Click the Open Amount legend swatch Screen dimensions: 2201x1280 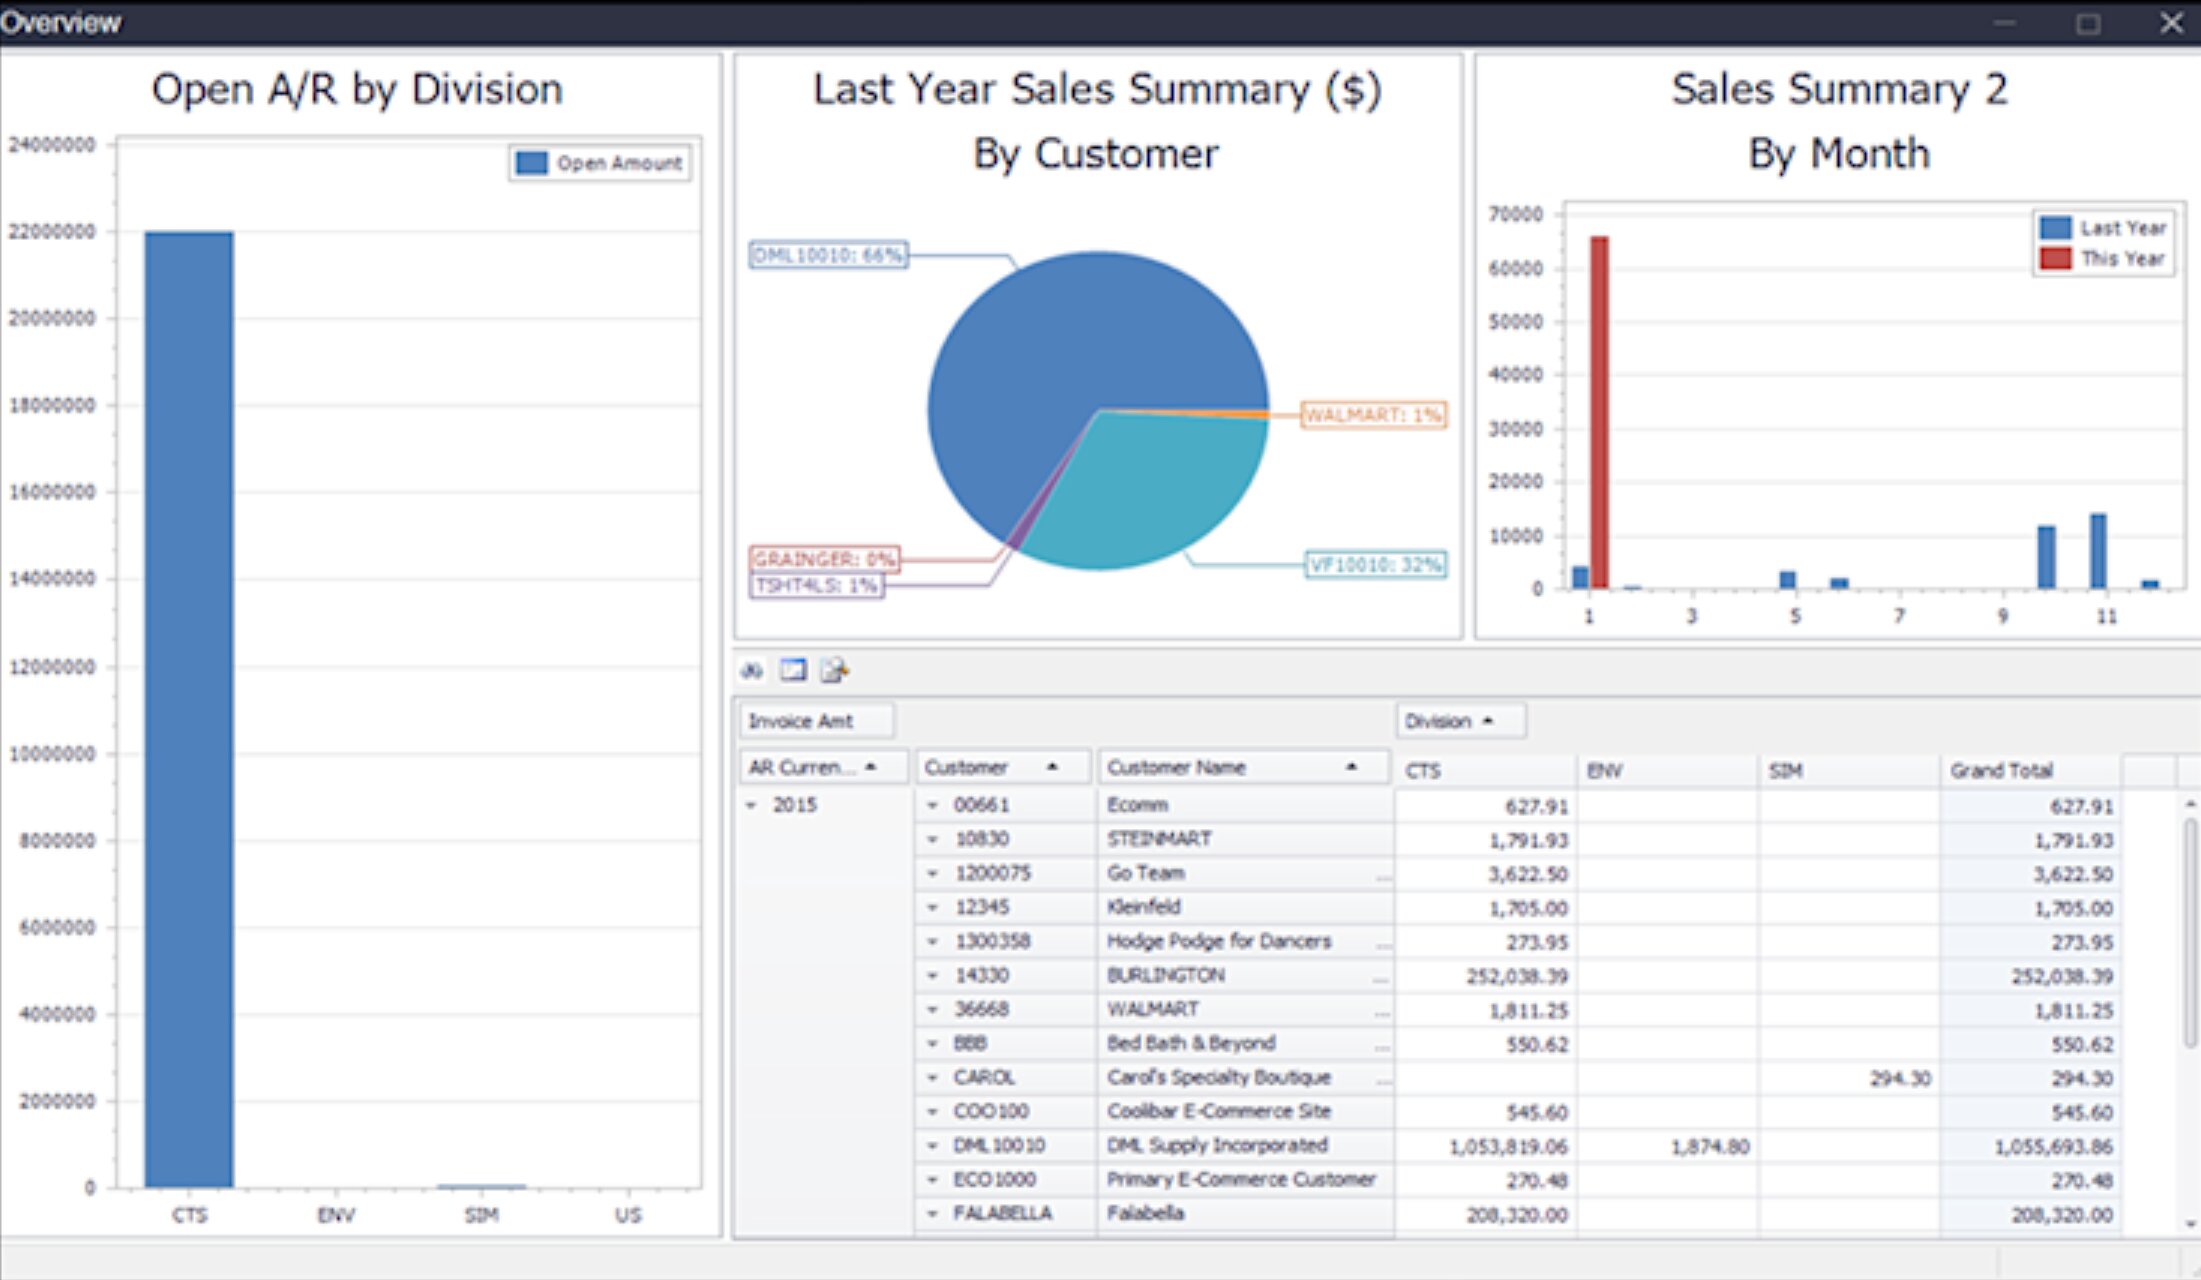[532, 163]
